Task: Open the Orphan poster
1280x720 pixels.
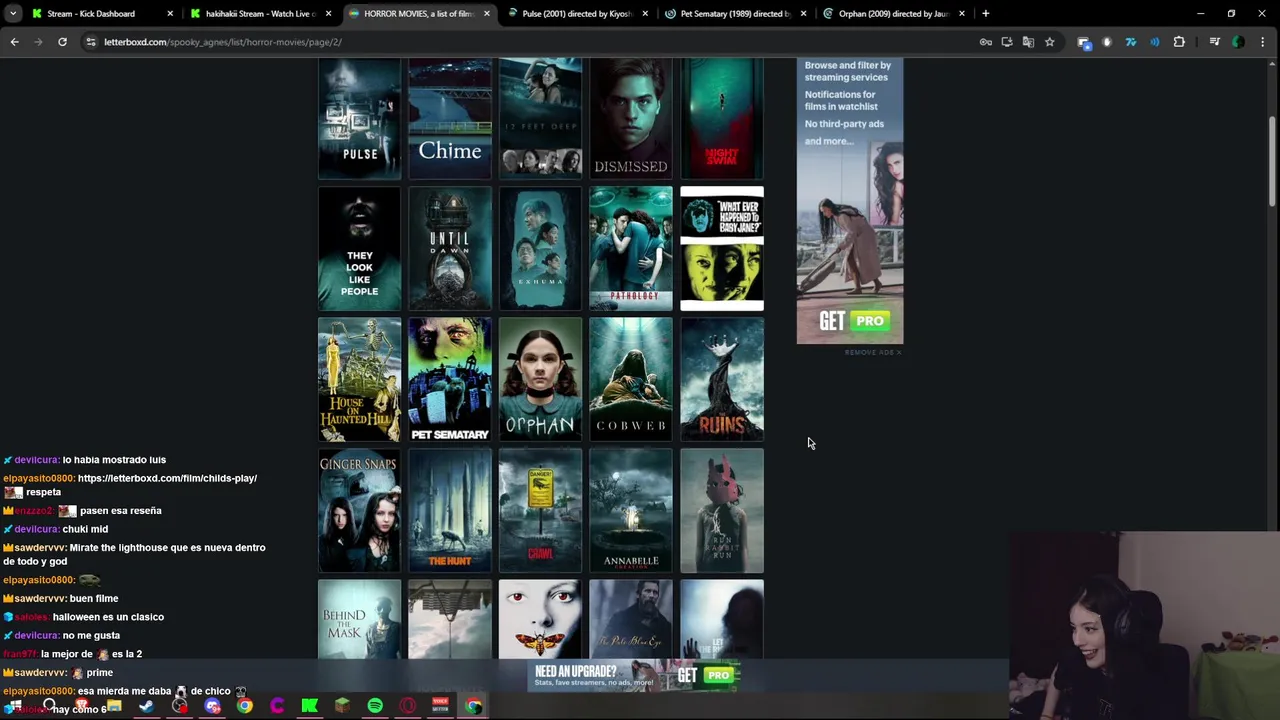Action: click(540, 379)
